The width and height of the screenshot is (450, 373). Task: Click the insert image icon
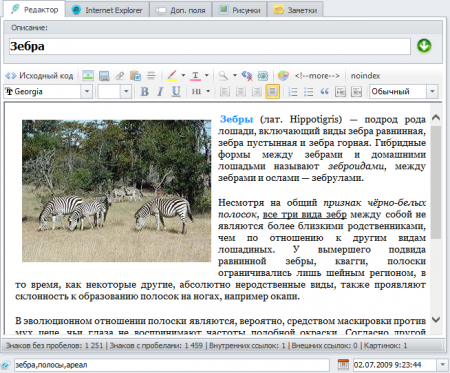[x=88, y=76]
